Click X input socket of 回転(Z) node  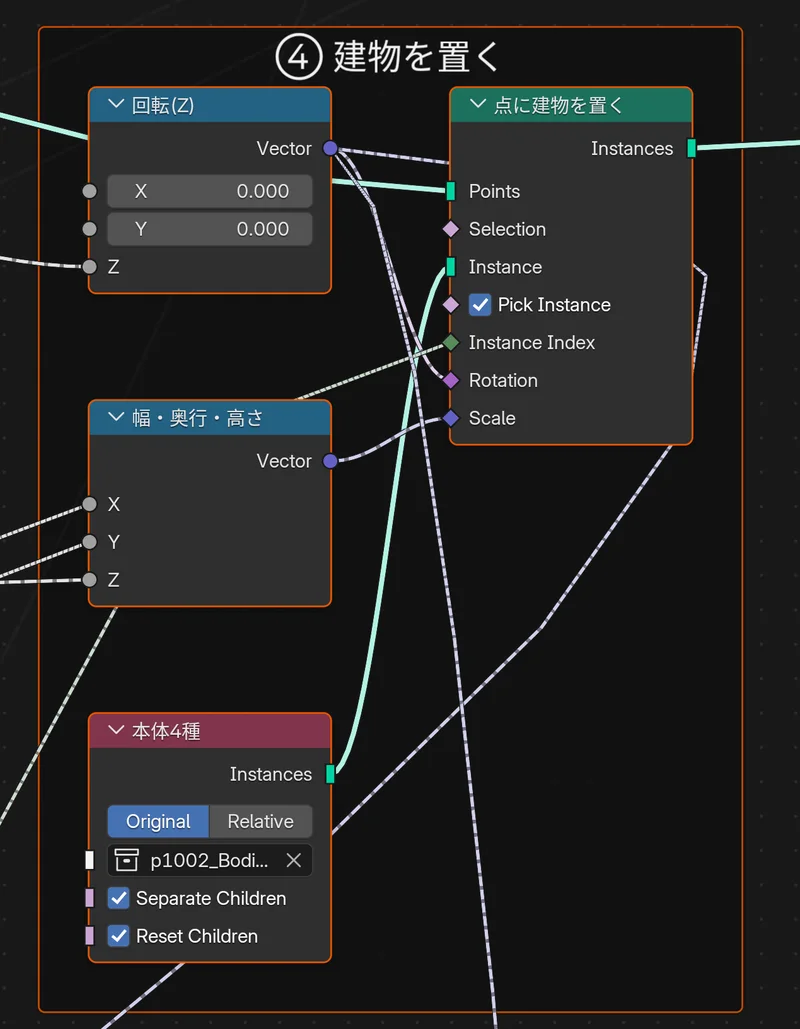click(x=89, y=191)
